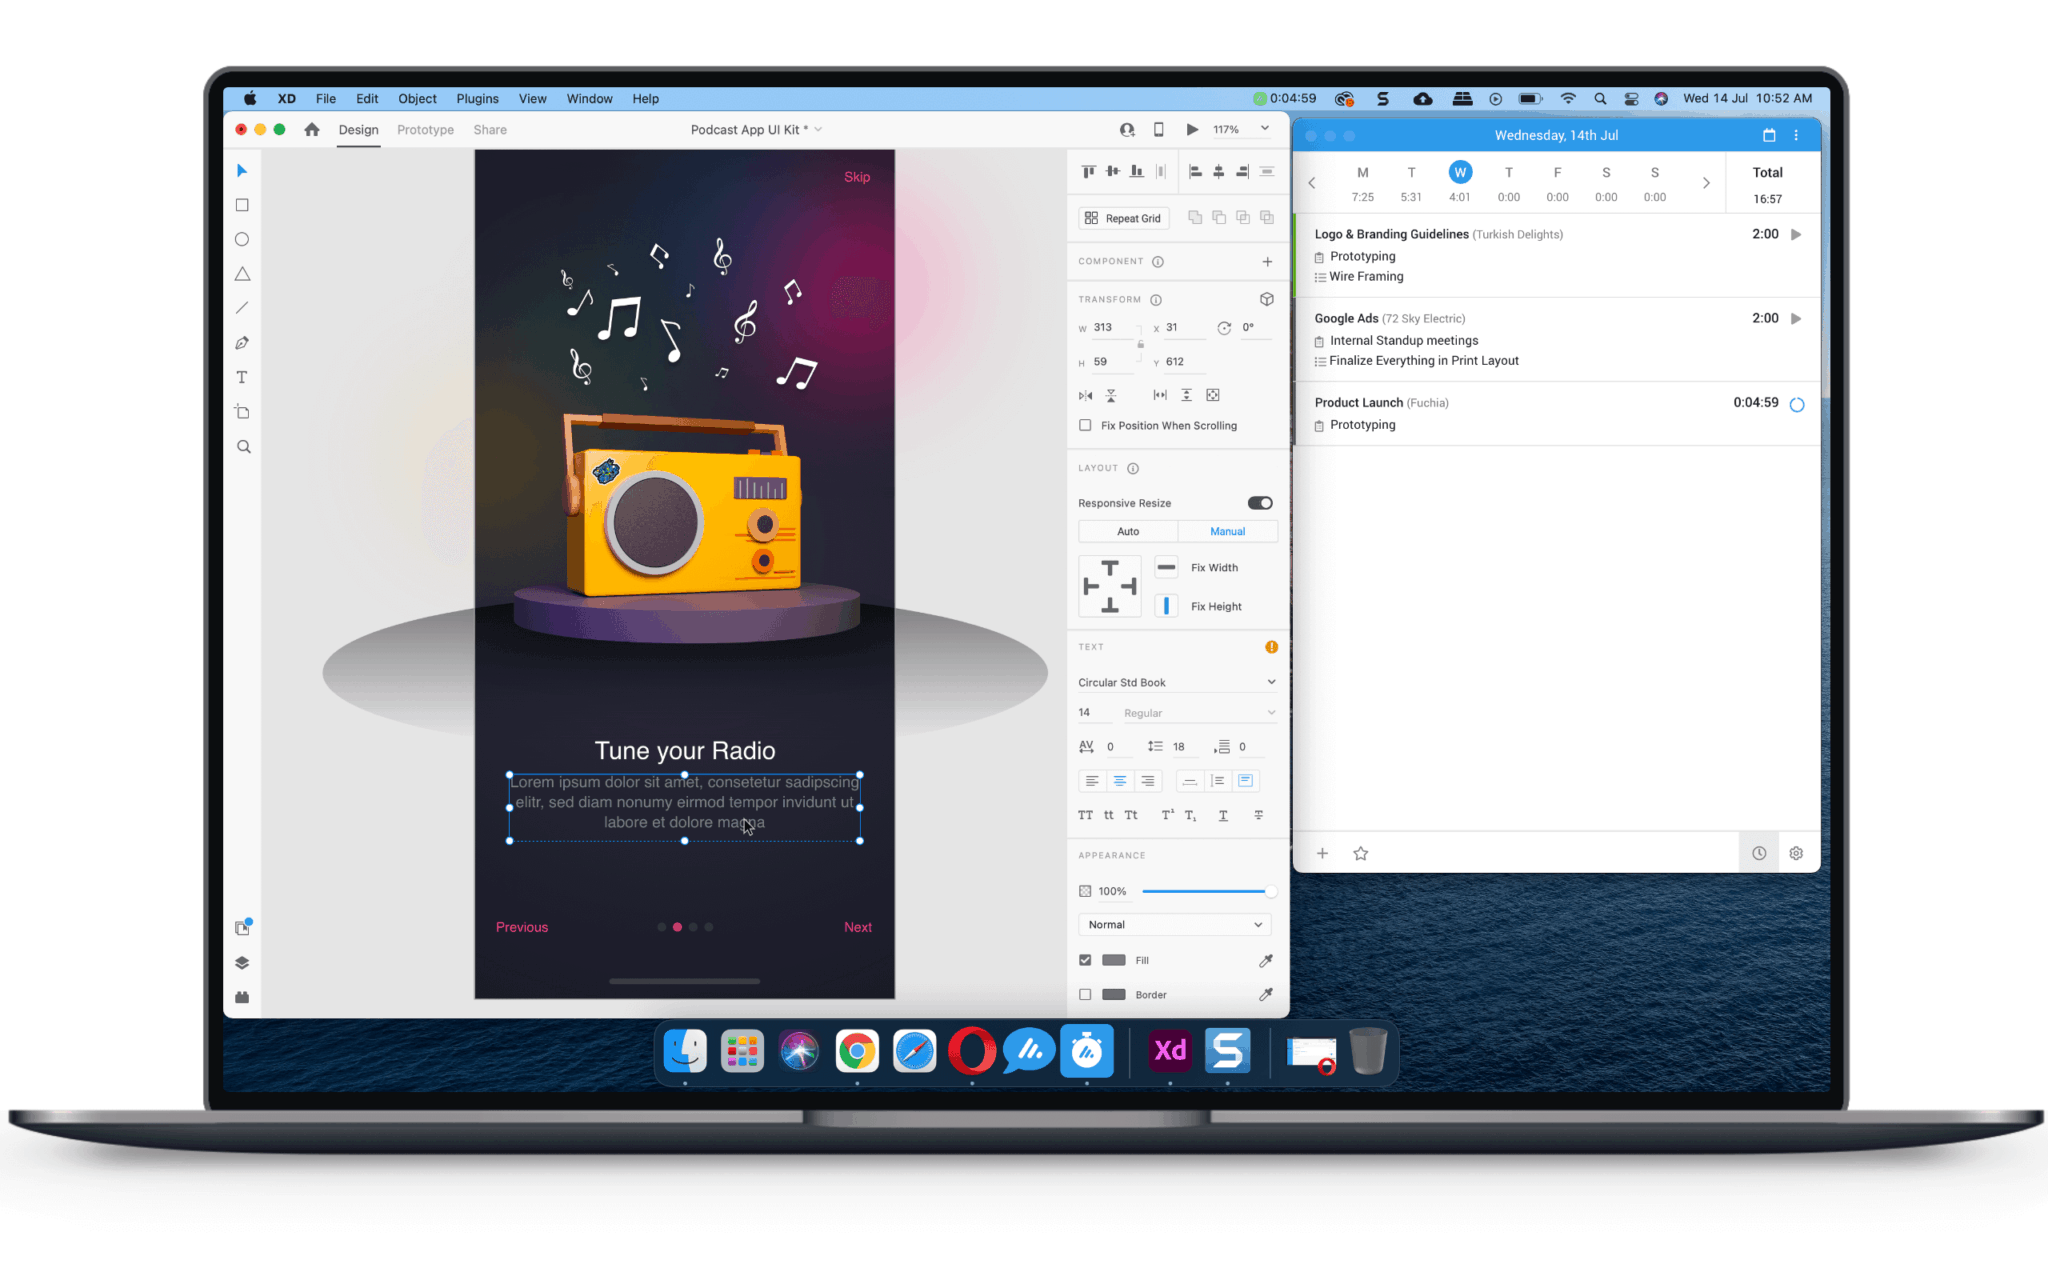Select the Zoom tool

click(x=243, y=446)
